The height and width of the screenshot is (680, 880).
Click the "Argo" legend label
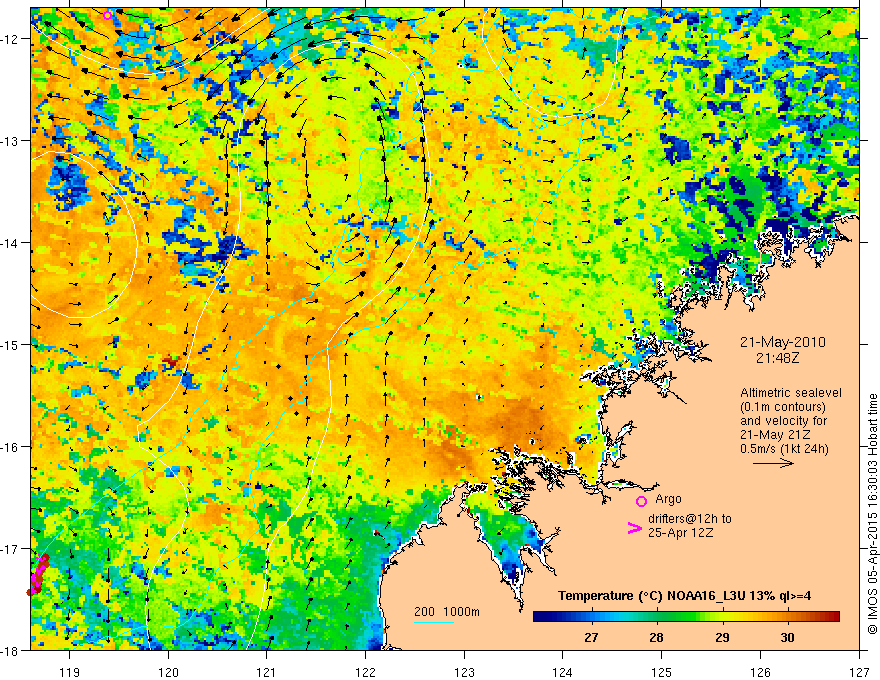[x=668, y=499]
